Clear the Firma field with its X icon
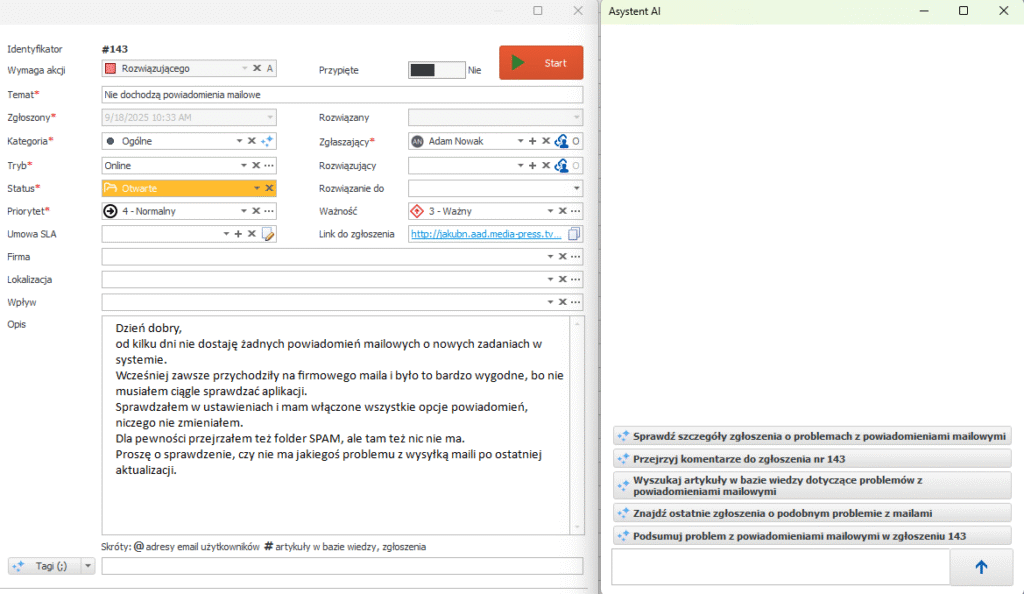The width and height of the screenshot is (1024, 594). coord(562,257)
